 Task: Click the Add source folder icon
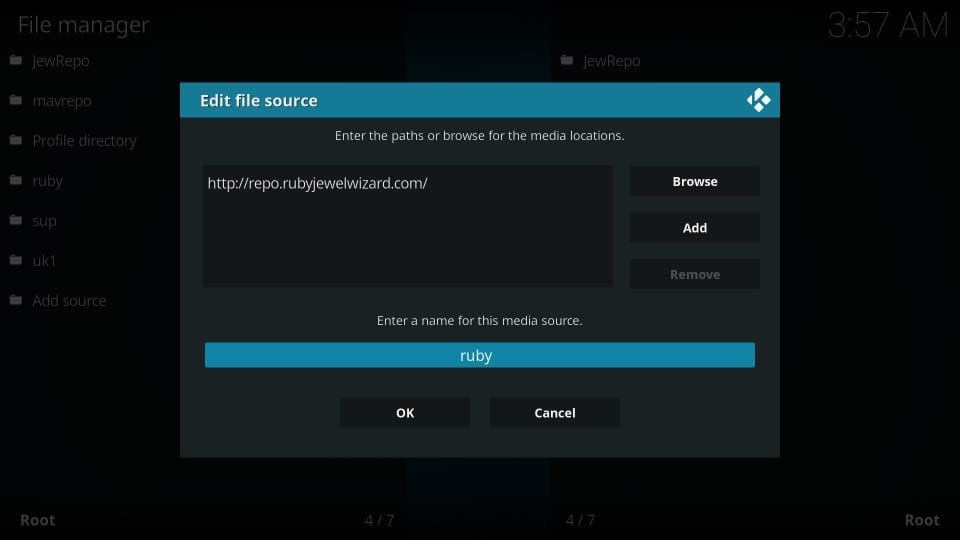tap(16, 300)
